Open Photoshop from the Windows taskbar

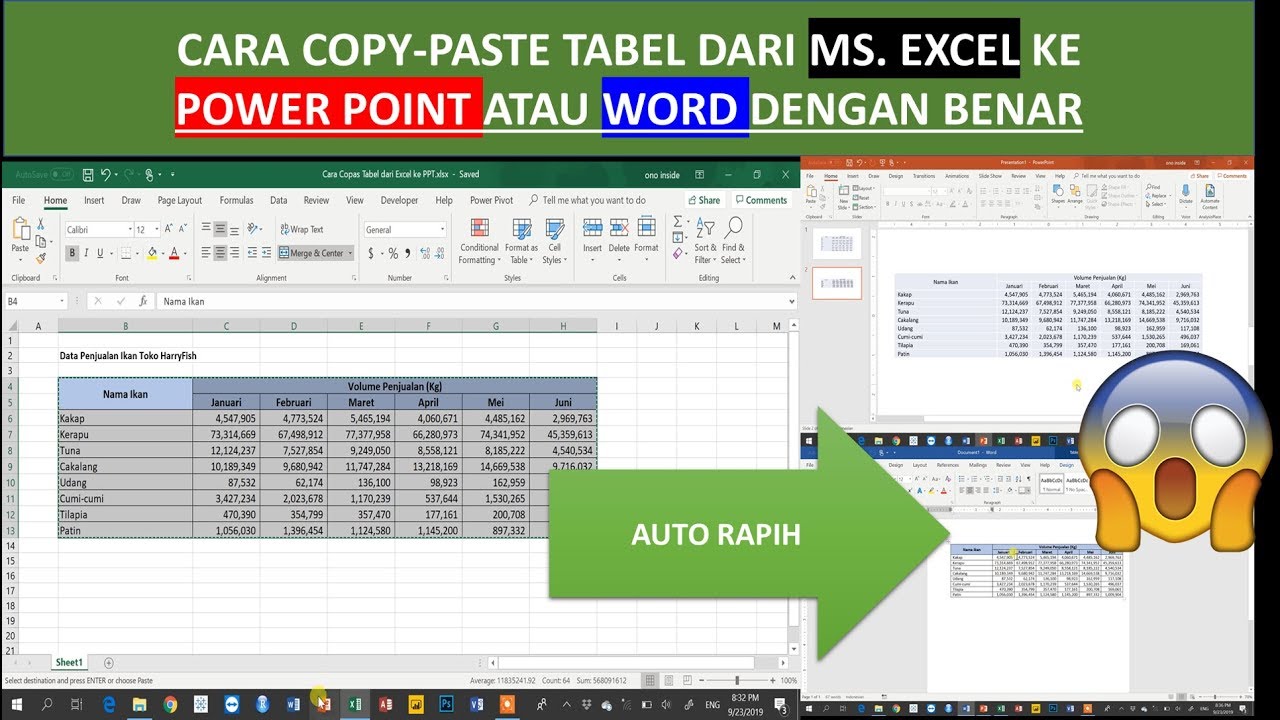click(445, 704)
